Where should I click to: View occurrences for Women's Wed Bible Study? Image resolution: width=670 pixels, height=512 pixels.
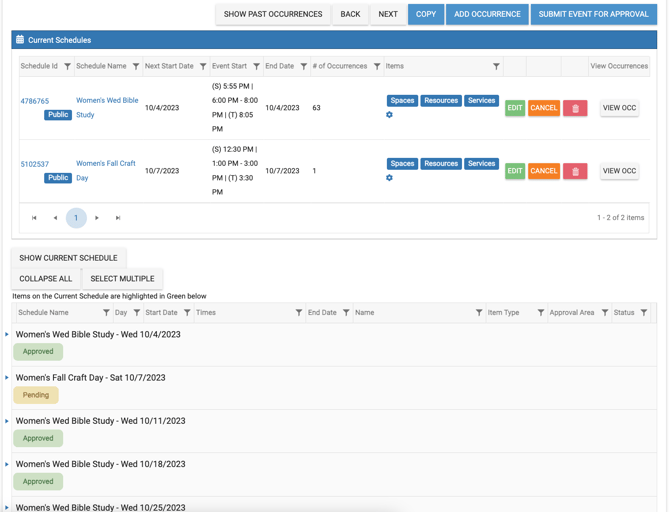point(619,108)
